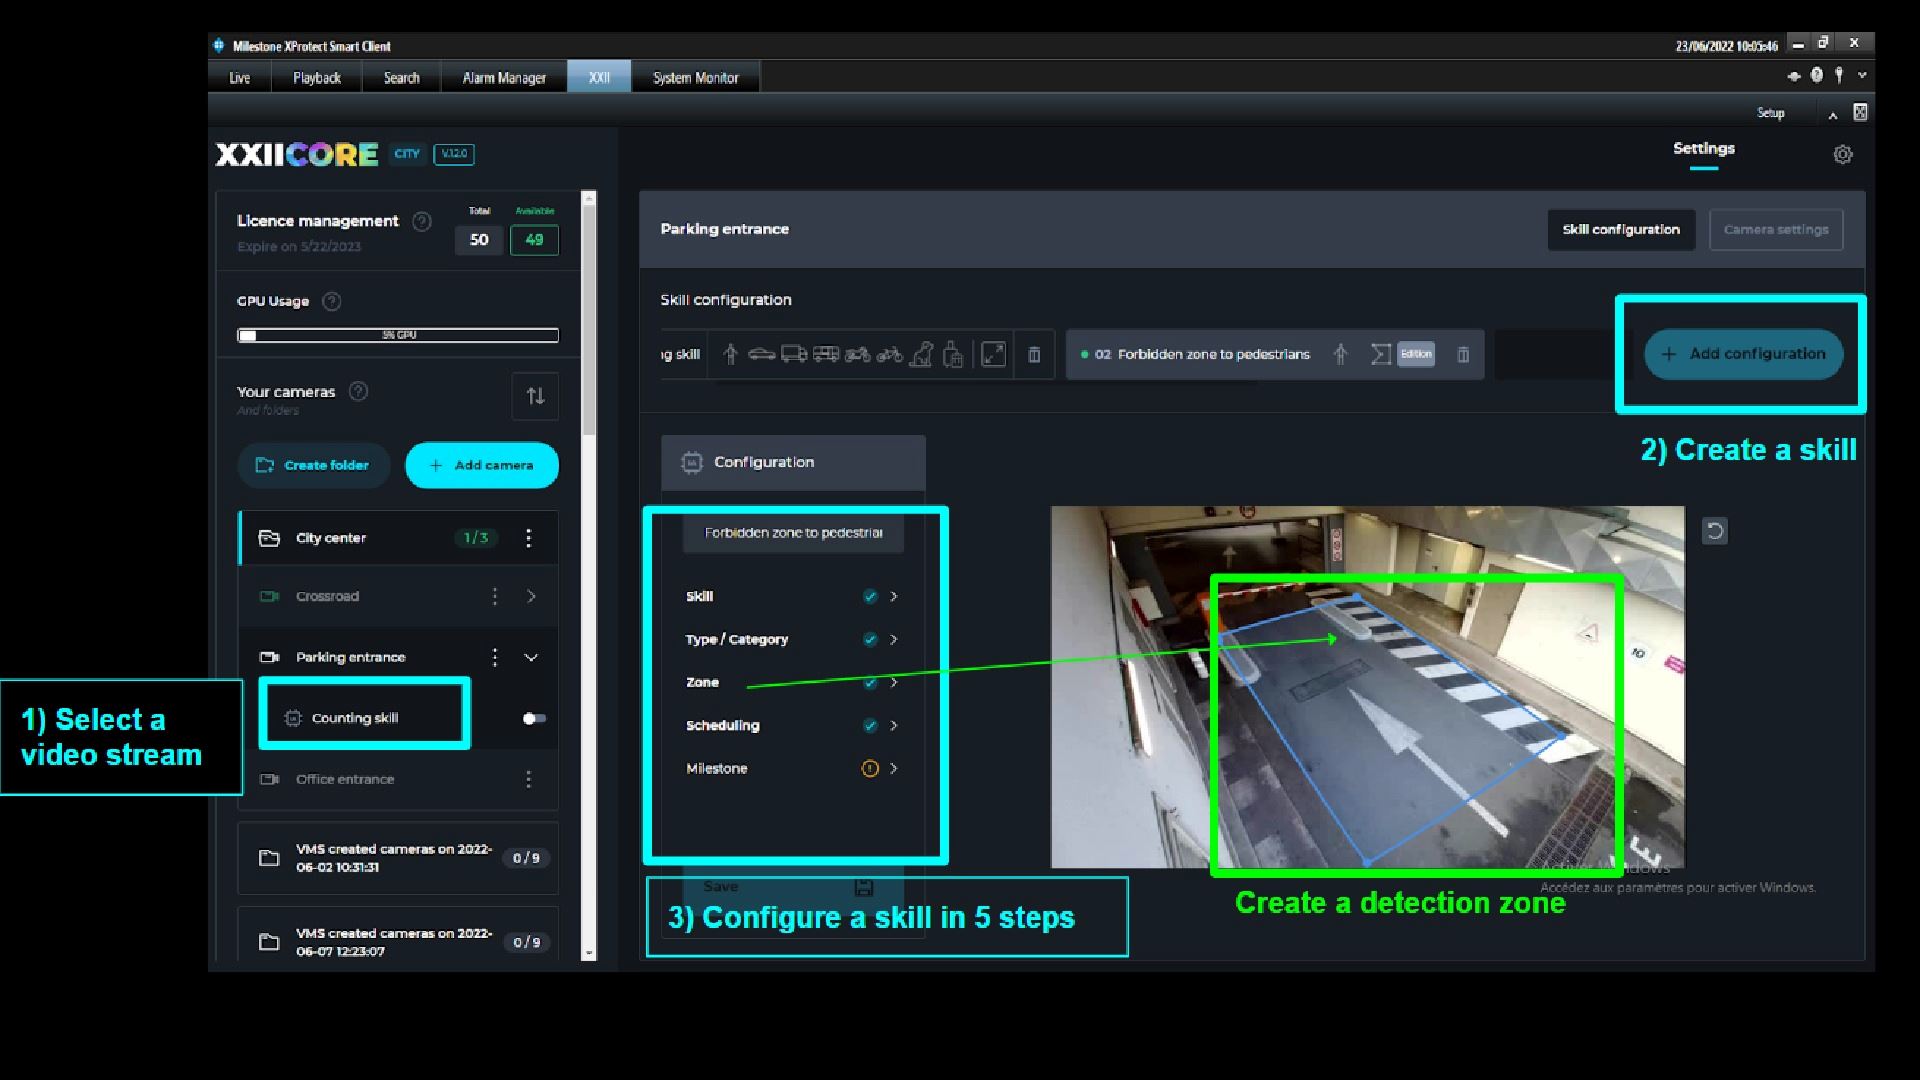Image resolution: width=1920 pixels, height=1080 pixels.
Task: Click the Setup button
Action: pos(1771,113)
